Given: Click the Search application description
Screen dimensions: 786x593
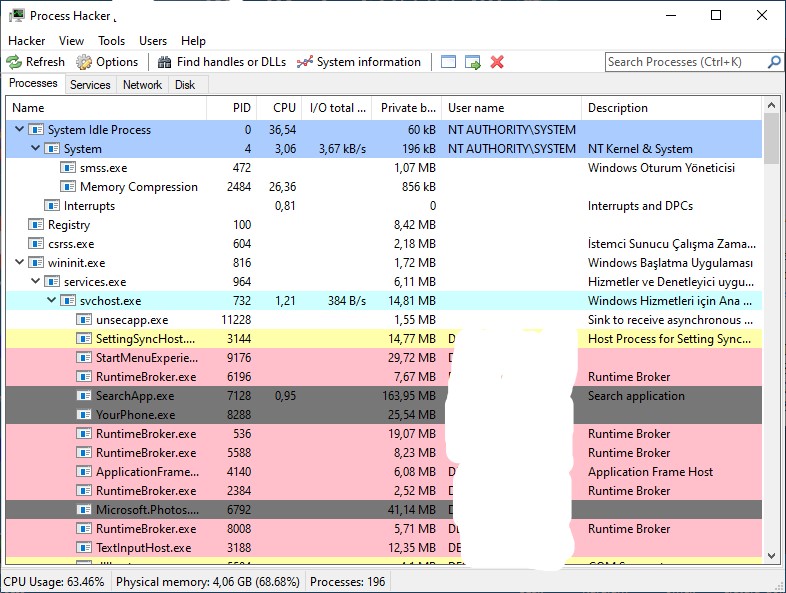Looking at the screenshot, I should point(636,396).
